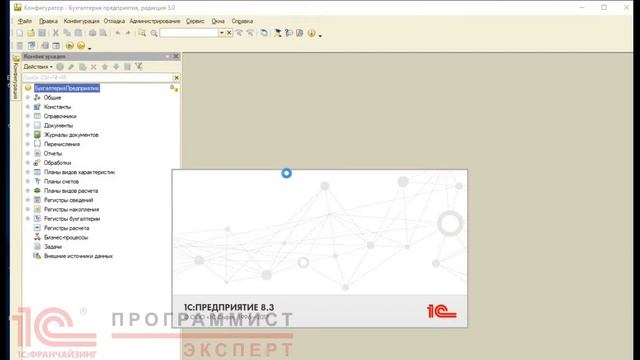Expand the Журналы документов node
Screen dimensions: 640x360
click(28, 135)
